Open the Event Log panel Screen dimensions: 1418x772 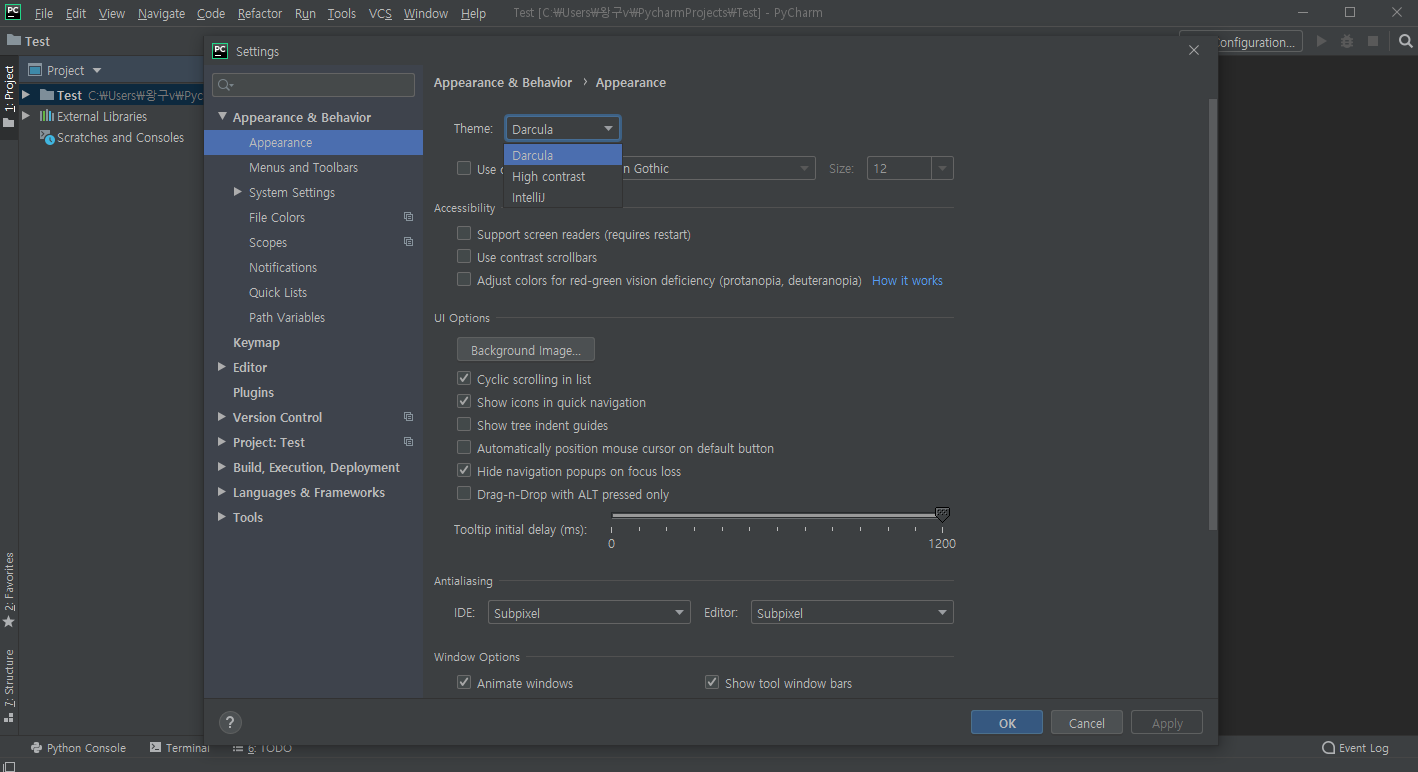1355,748
